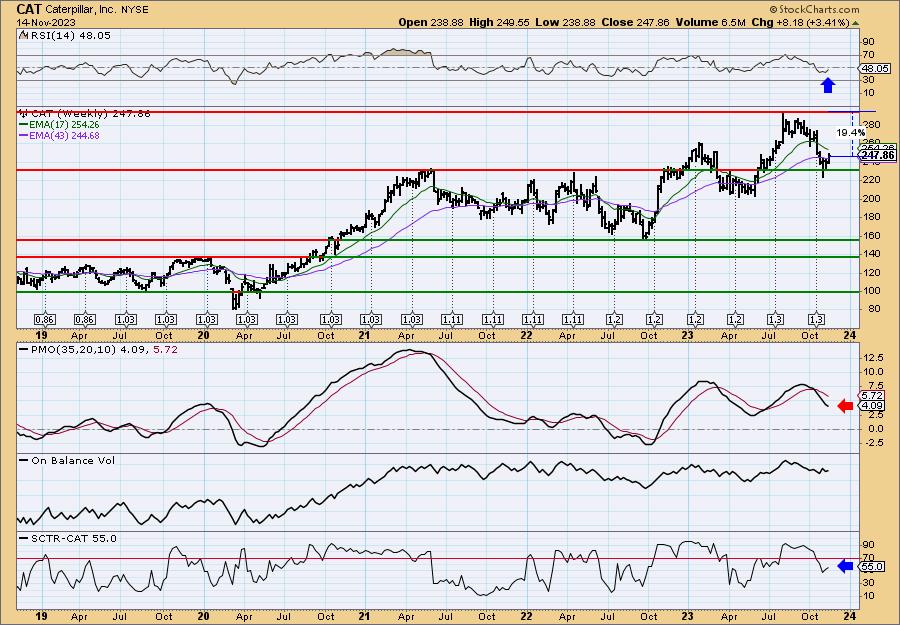Select the Caterpillar, Inc. company name

point(79,10)
